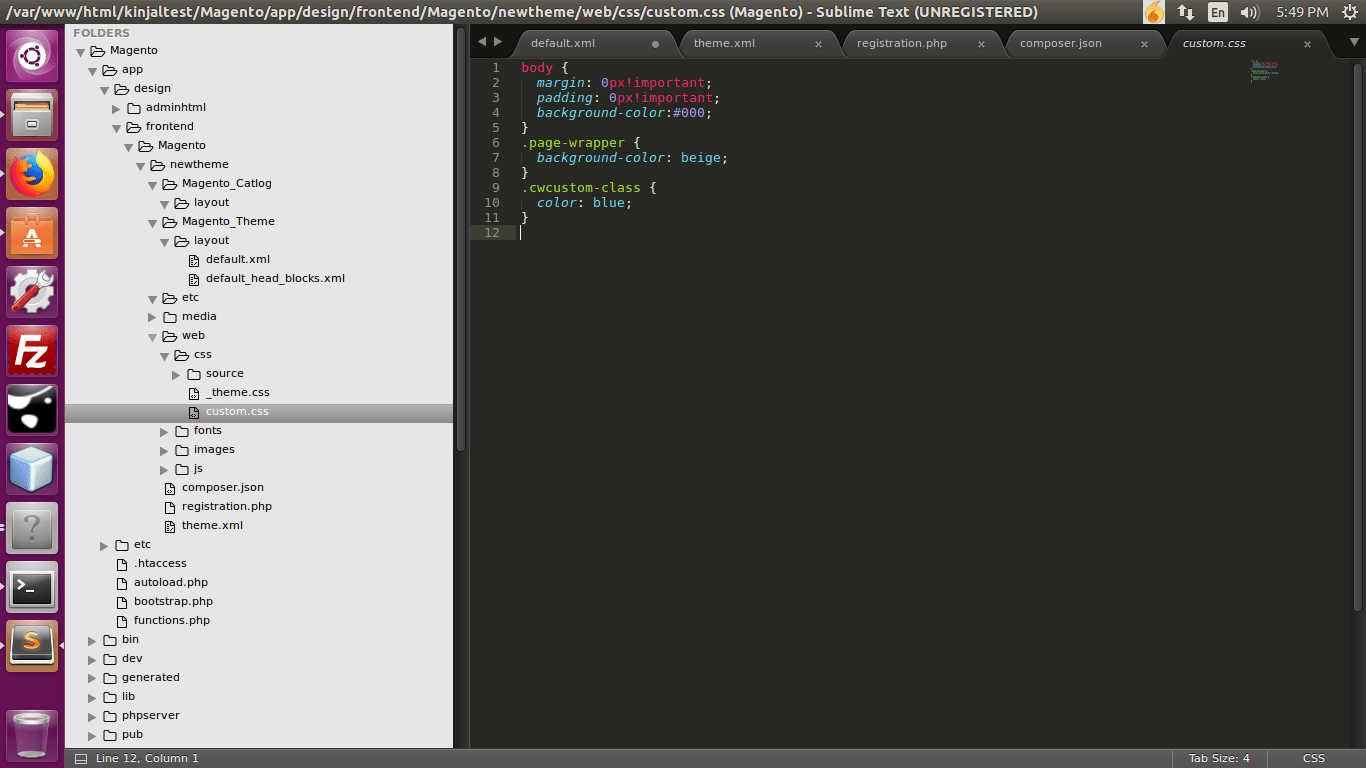
Task: Close the custom.css tab
Action: [1307, 44]
